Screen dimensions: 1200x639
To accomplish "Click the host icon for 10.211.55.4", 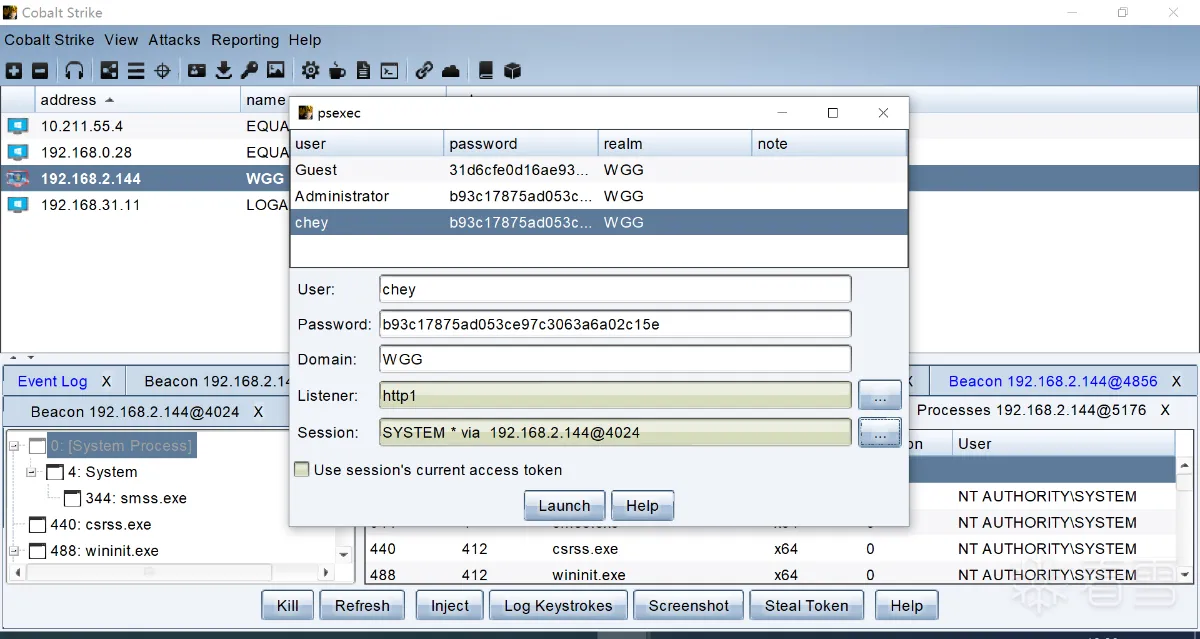I will click(17, 126).
